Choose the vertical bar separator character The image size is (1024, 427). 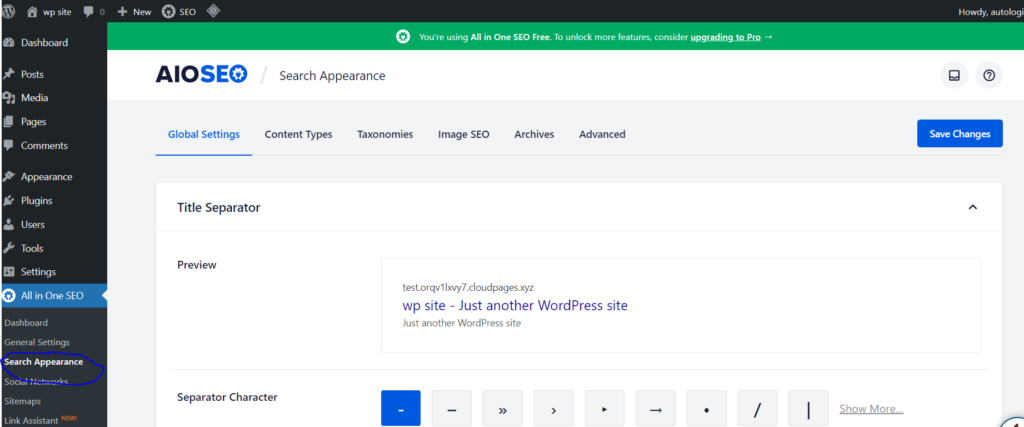(x=808, y=408)
